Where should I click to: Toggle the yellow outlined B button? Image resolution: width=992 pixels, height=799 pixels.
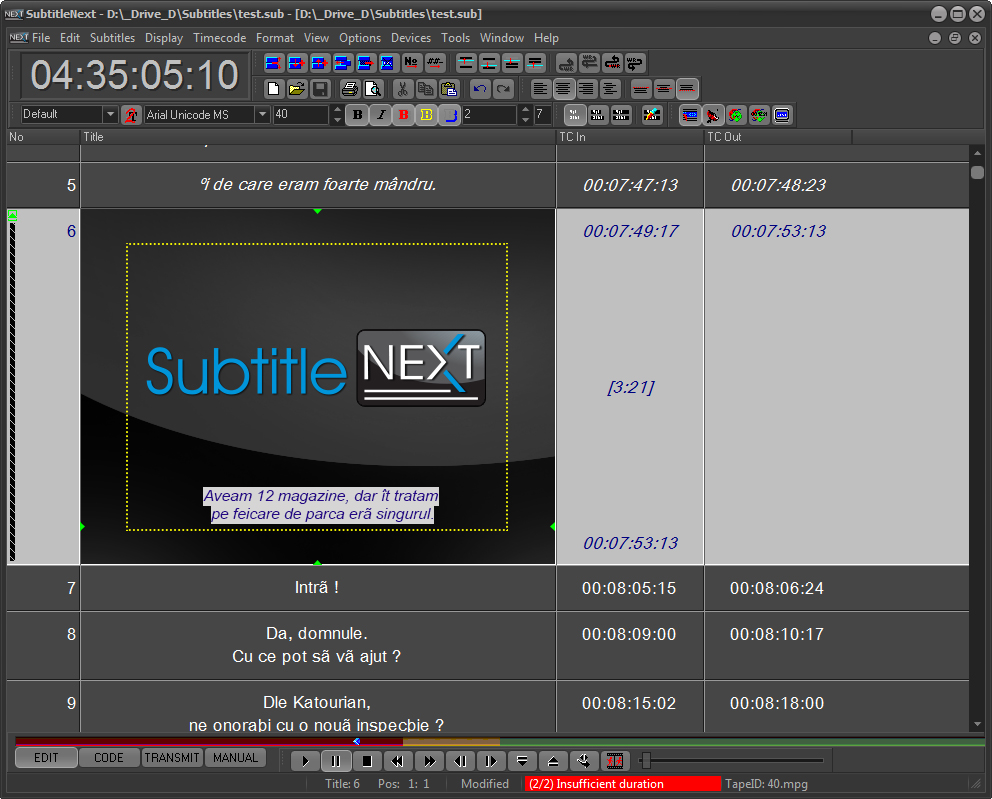coord(426,115)
